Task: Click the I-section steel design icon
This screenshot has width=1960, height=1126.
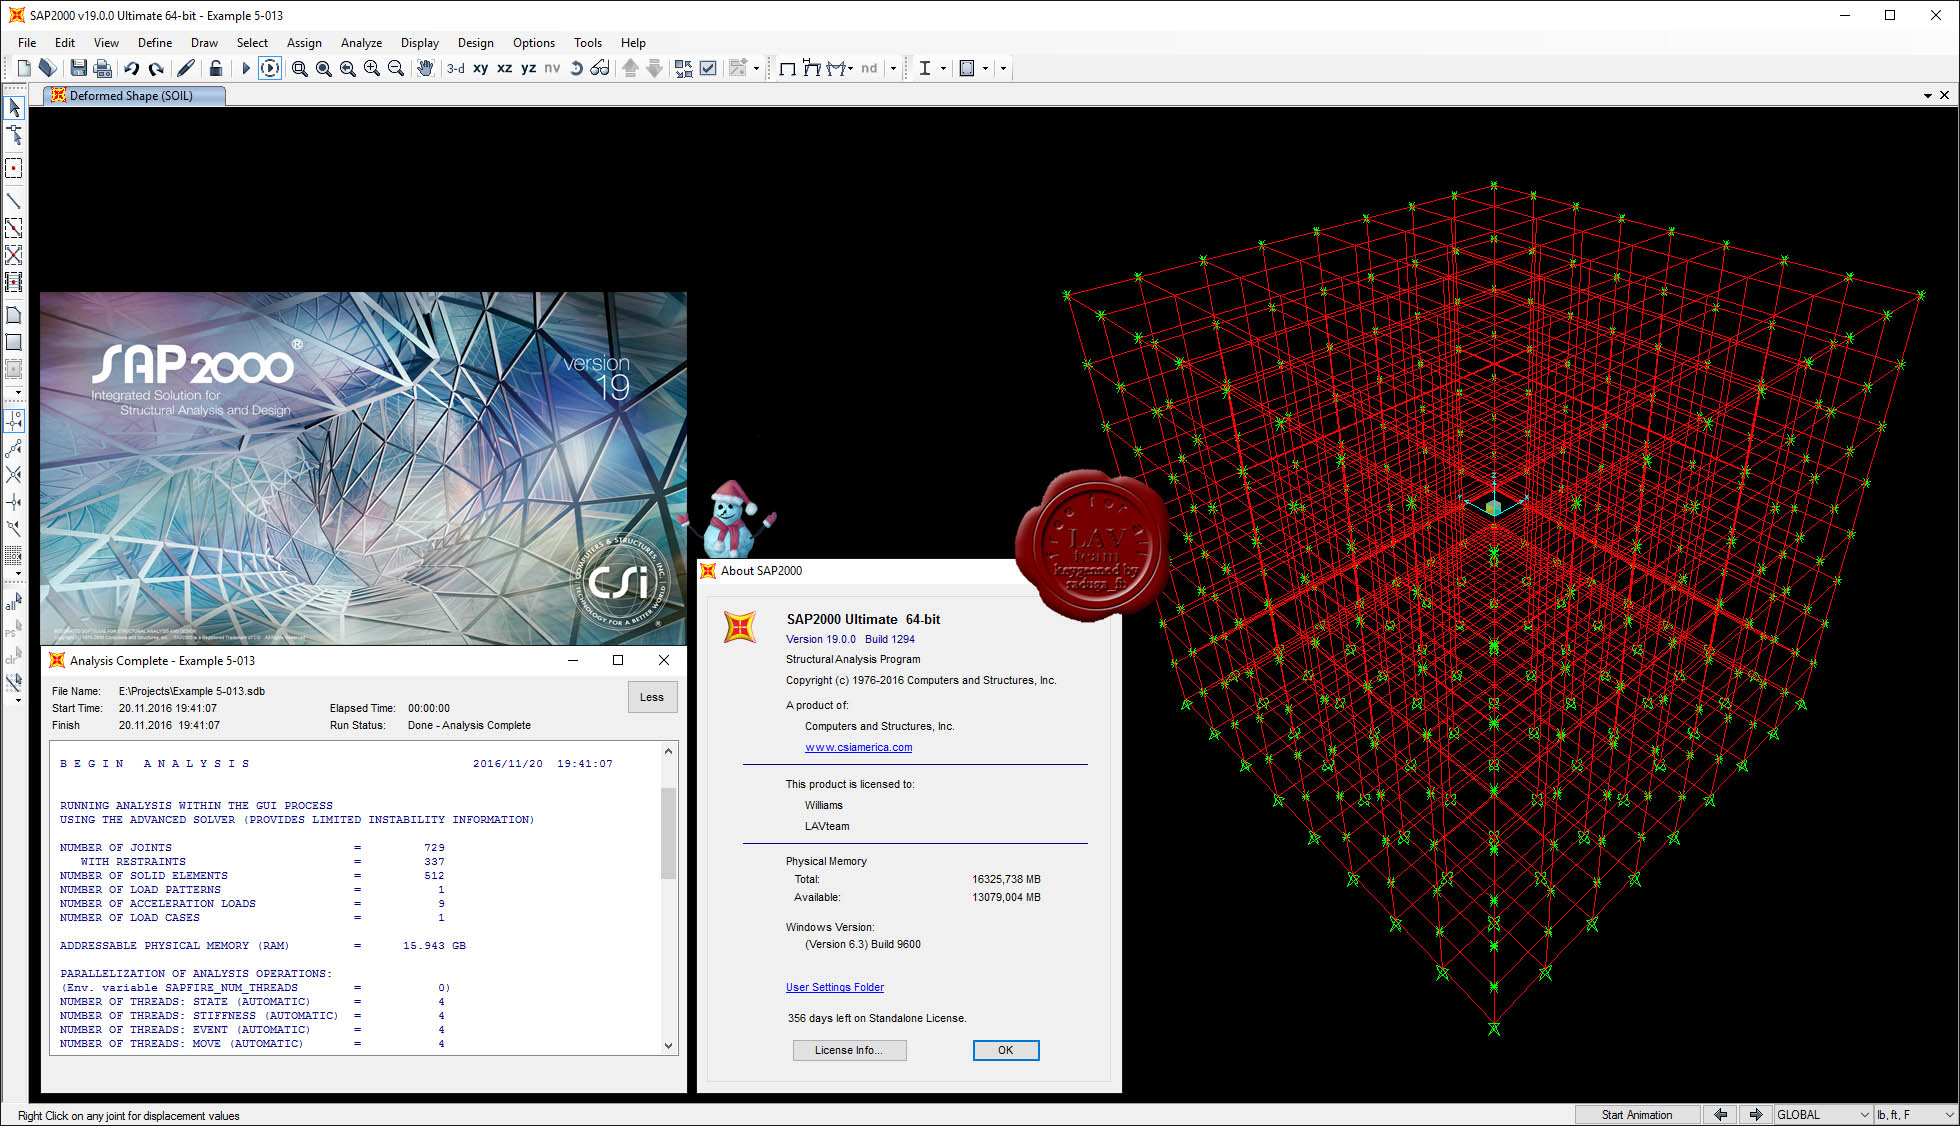Action: (x=925, y=68)
